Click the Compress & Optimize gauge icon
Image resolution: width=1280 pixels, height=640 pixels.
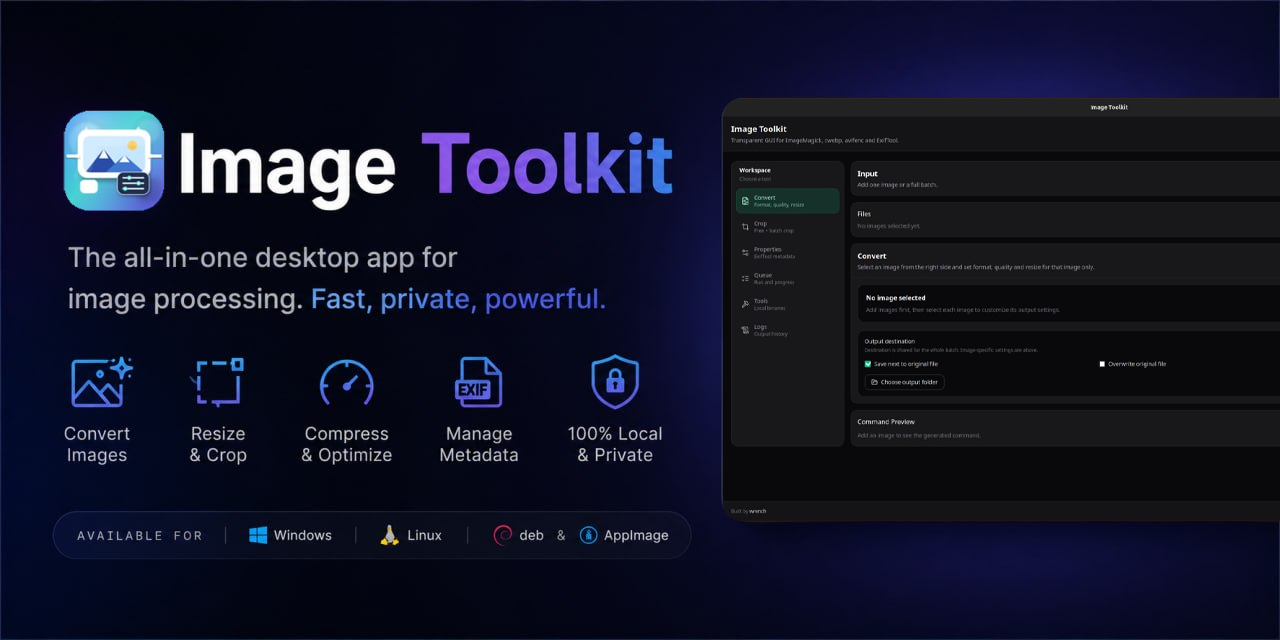coord(346,382)
